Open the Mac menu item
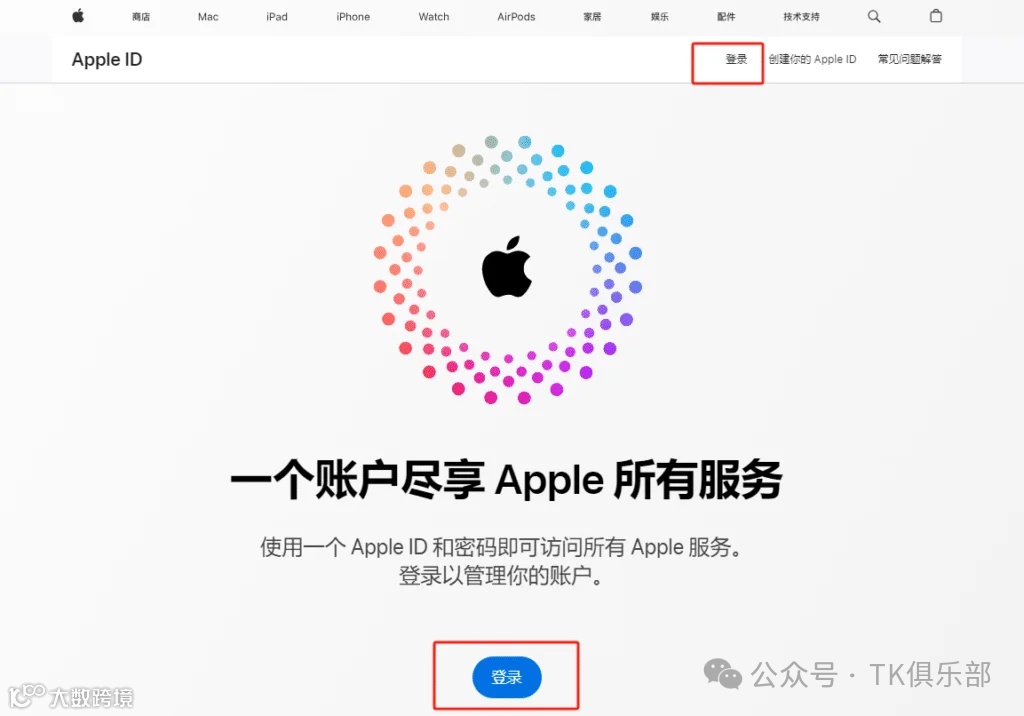 click(208, 17)
